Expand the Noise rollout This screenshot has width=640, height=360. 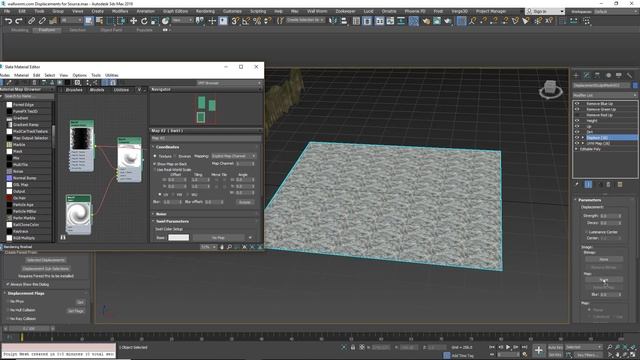[x=161, y=214]
